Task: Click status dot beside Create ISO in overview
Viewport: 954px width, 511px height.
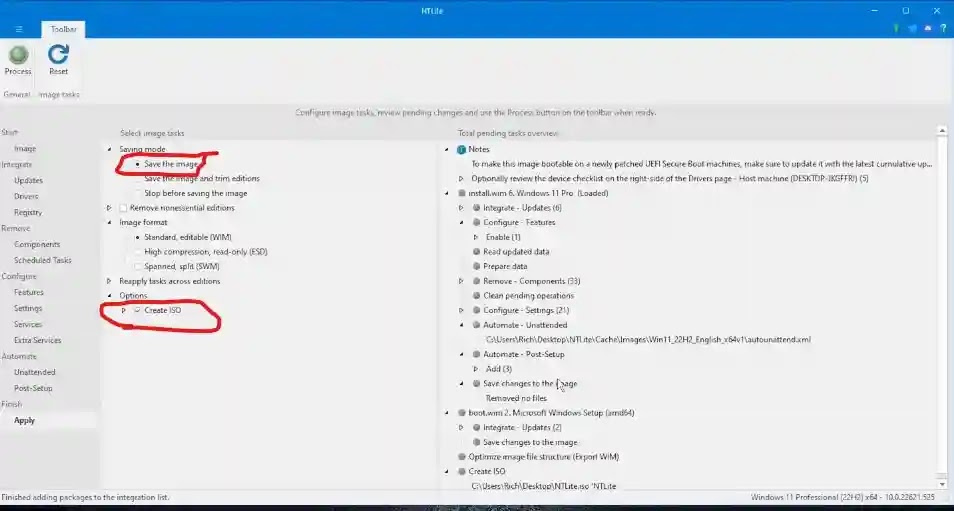Action: pos(462,471)
